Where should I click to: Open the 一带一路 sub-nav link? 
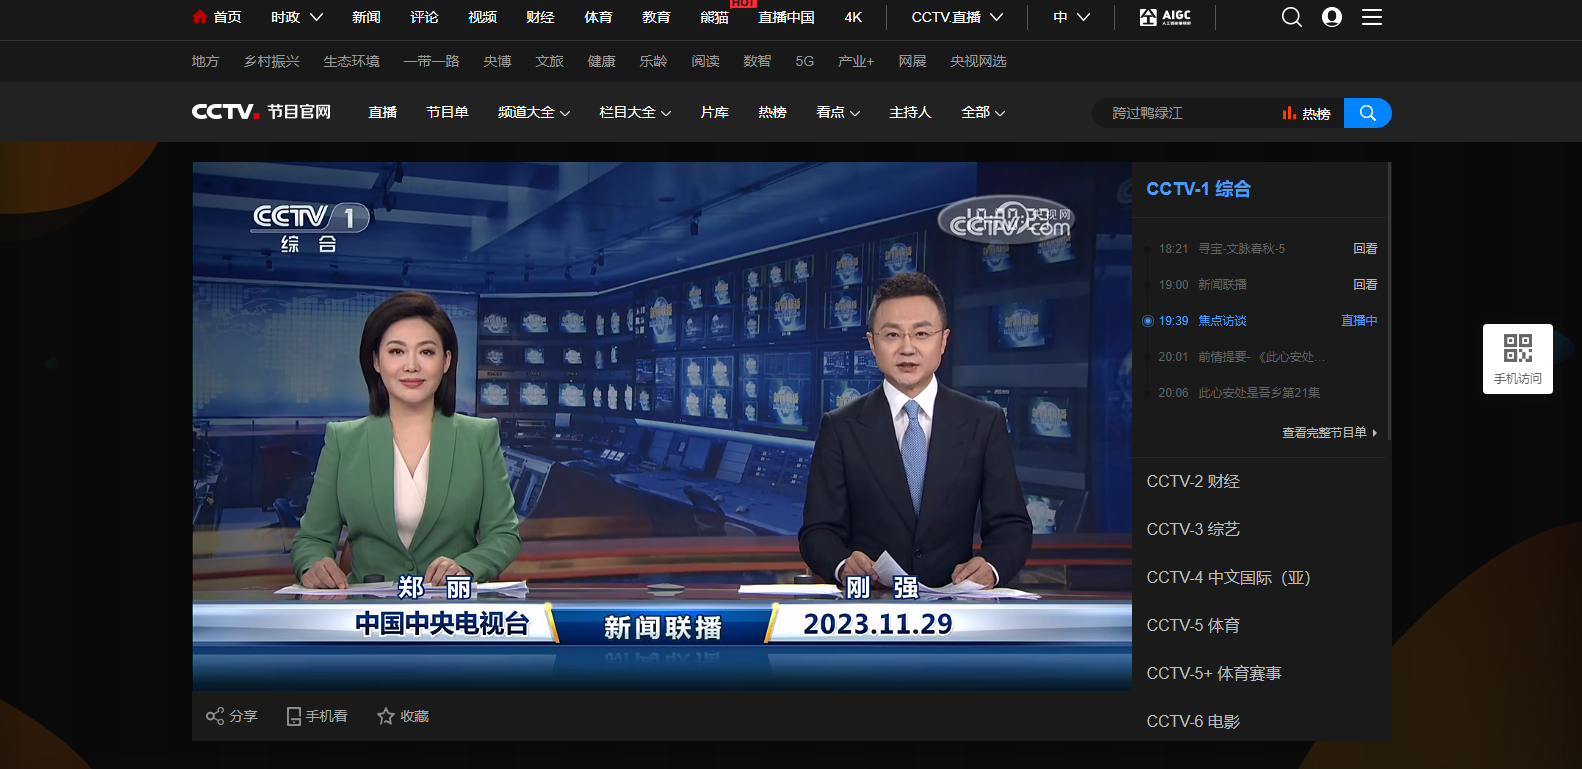(431, 61)
